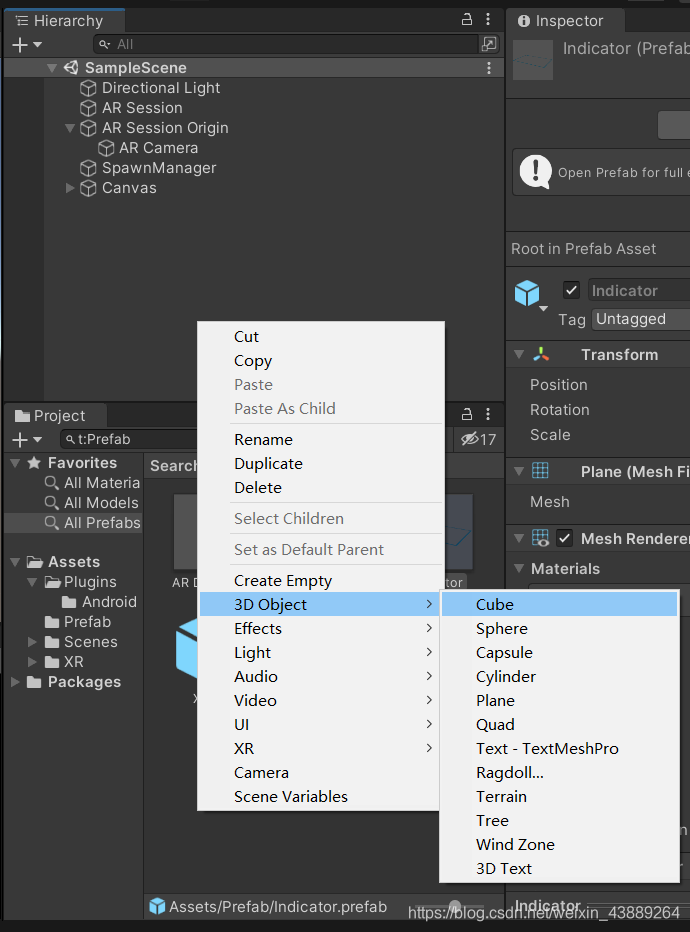Click the Hierarchy panel lock icon
The height and width of the screenshot is (932, 690).
467,20
